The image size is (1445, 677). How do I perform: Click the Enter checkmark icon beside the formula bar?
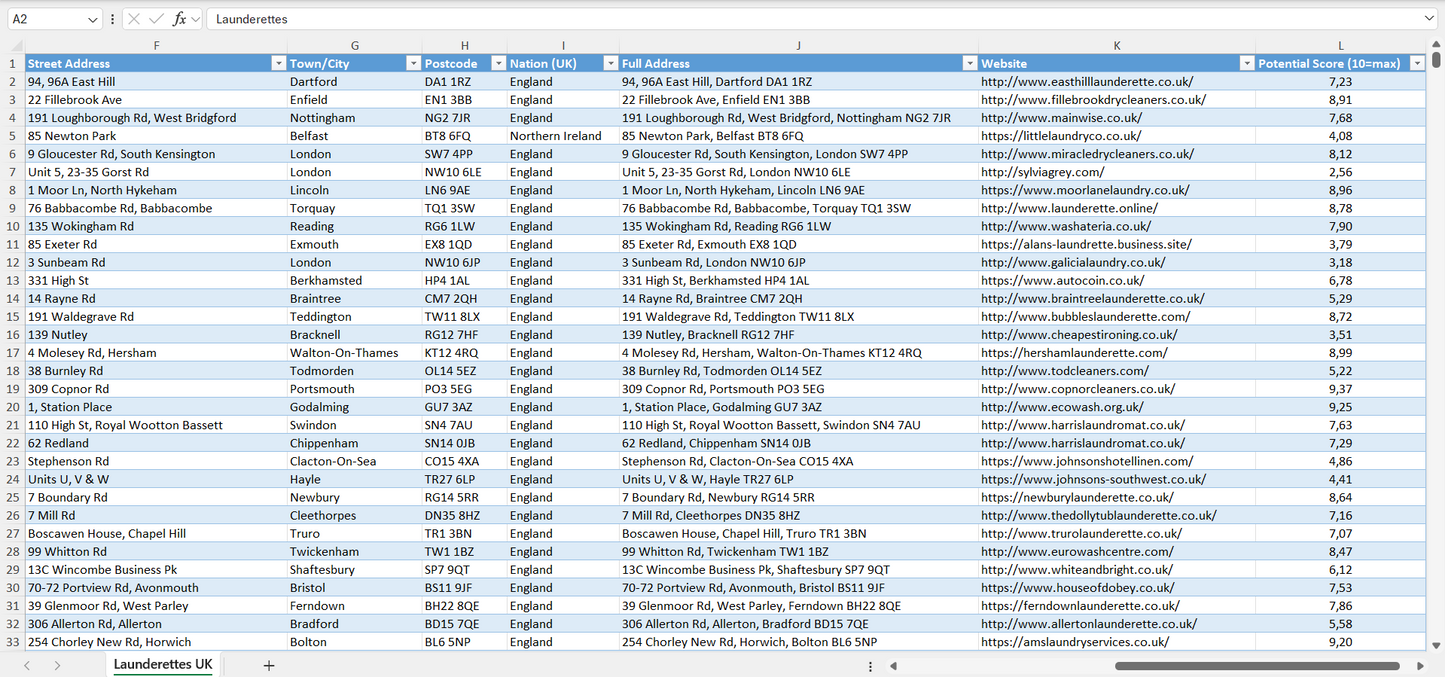point(156,18)
